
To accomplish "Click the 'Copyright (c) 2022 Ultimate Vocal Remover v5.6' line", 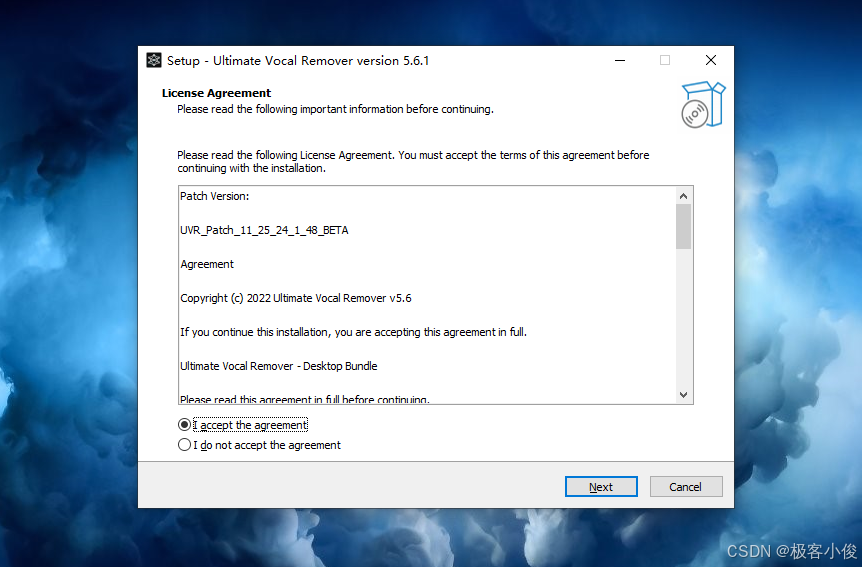I will [296, 299].
